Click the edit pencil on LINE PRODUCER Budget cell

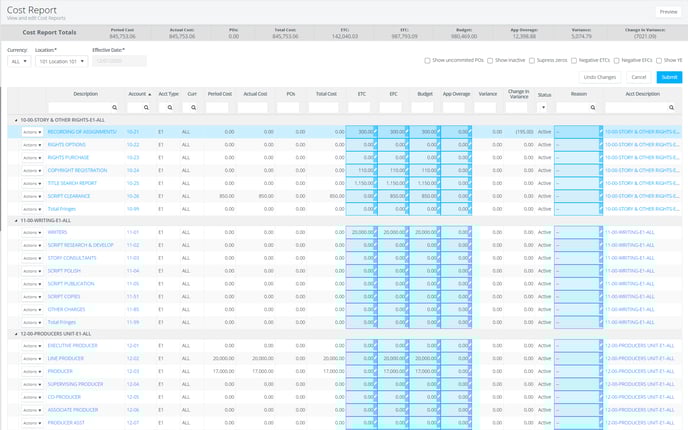(438, 357)
